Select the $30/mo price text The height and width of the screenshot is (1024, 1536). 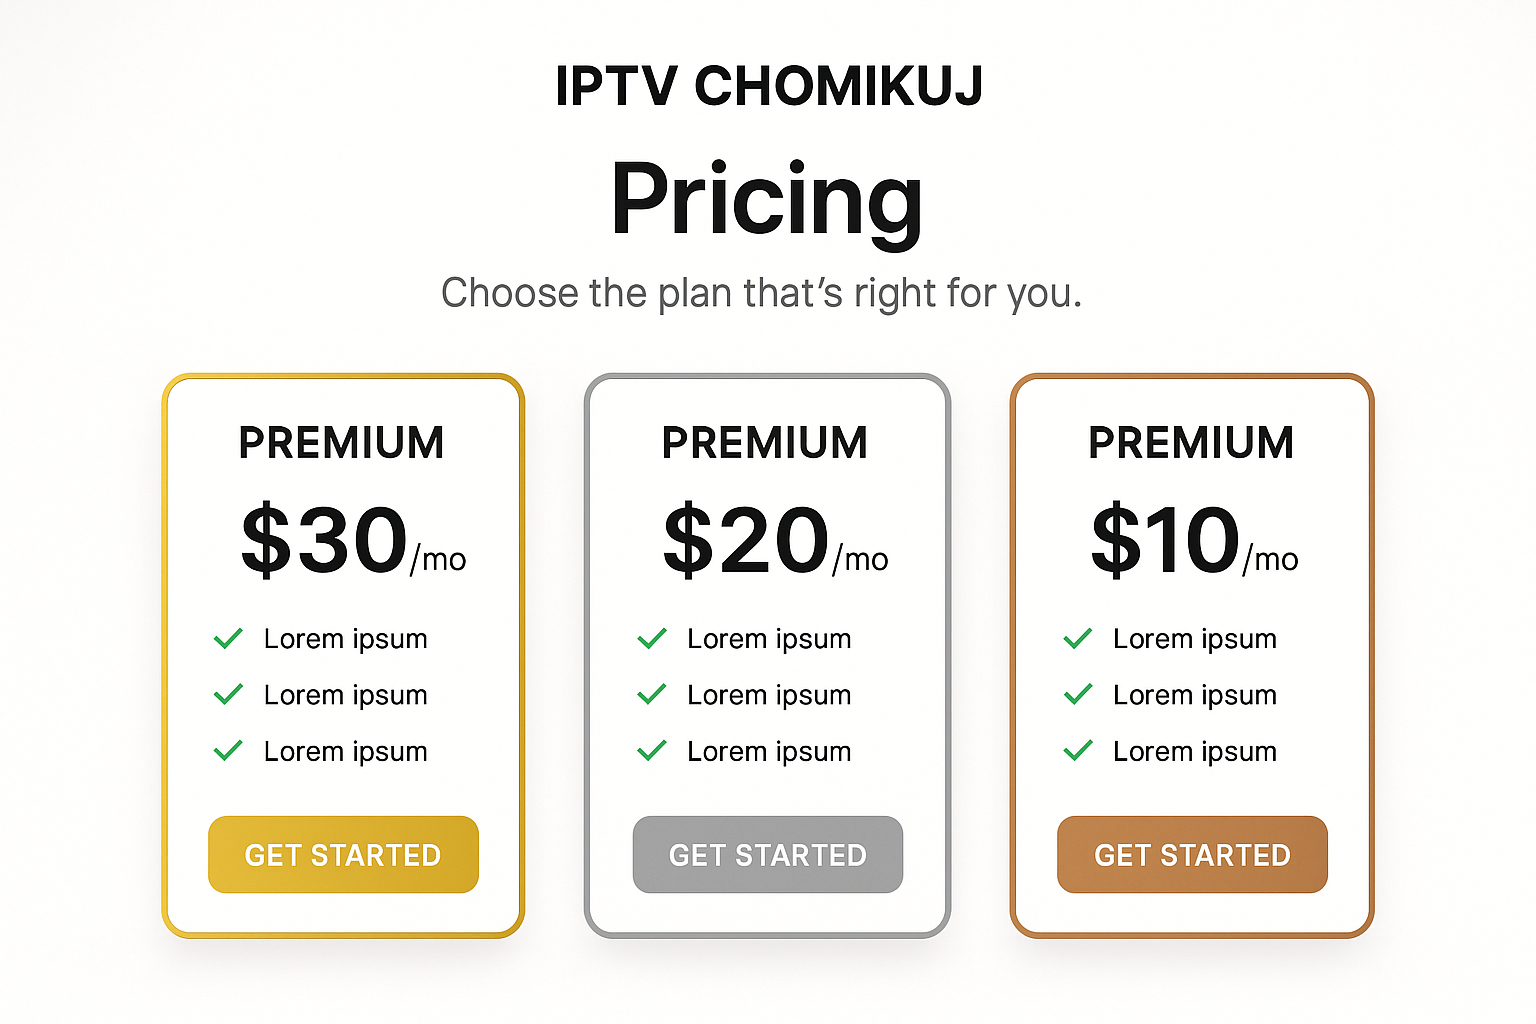[353, 541]
